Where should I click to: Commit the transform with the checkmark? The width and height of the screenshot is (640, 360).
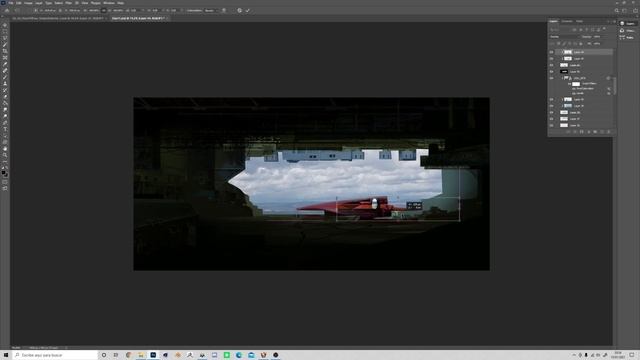[247, 11]
